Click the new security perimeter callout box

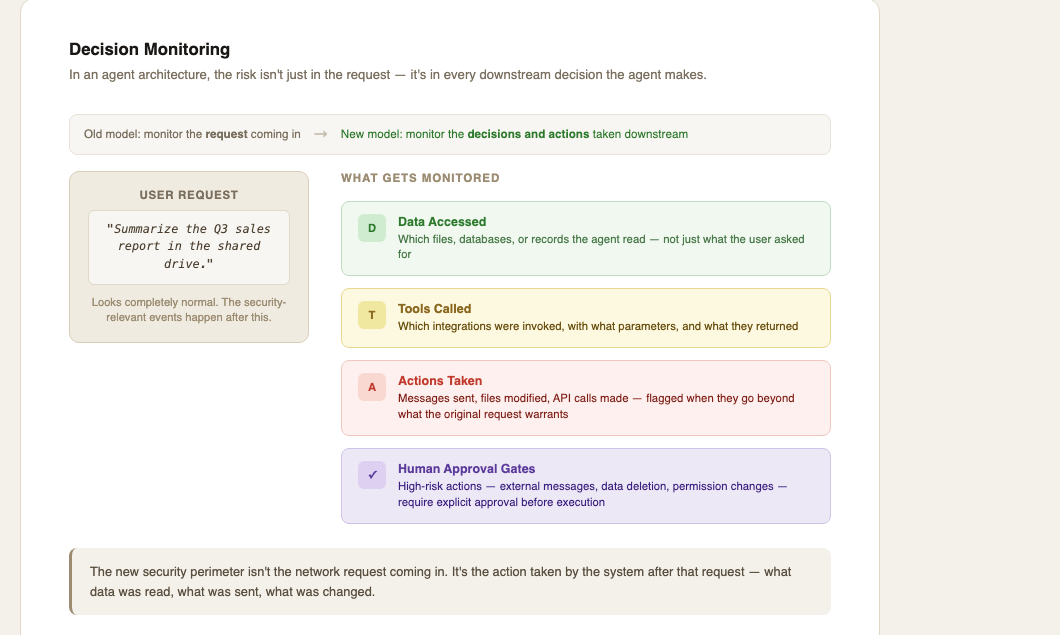pos(450,582)
